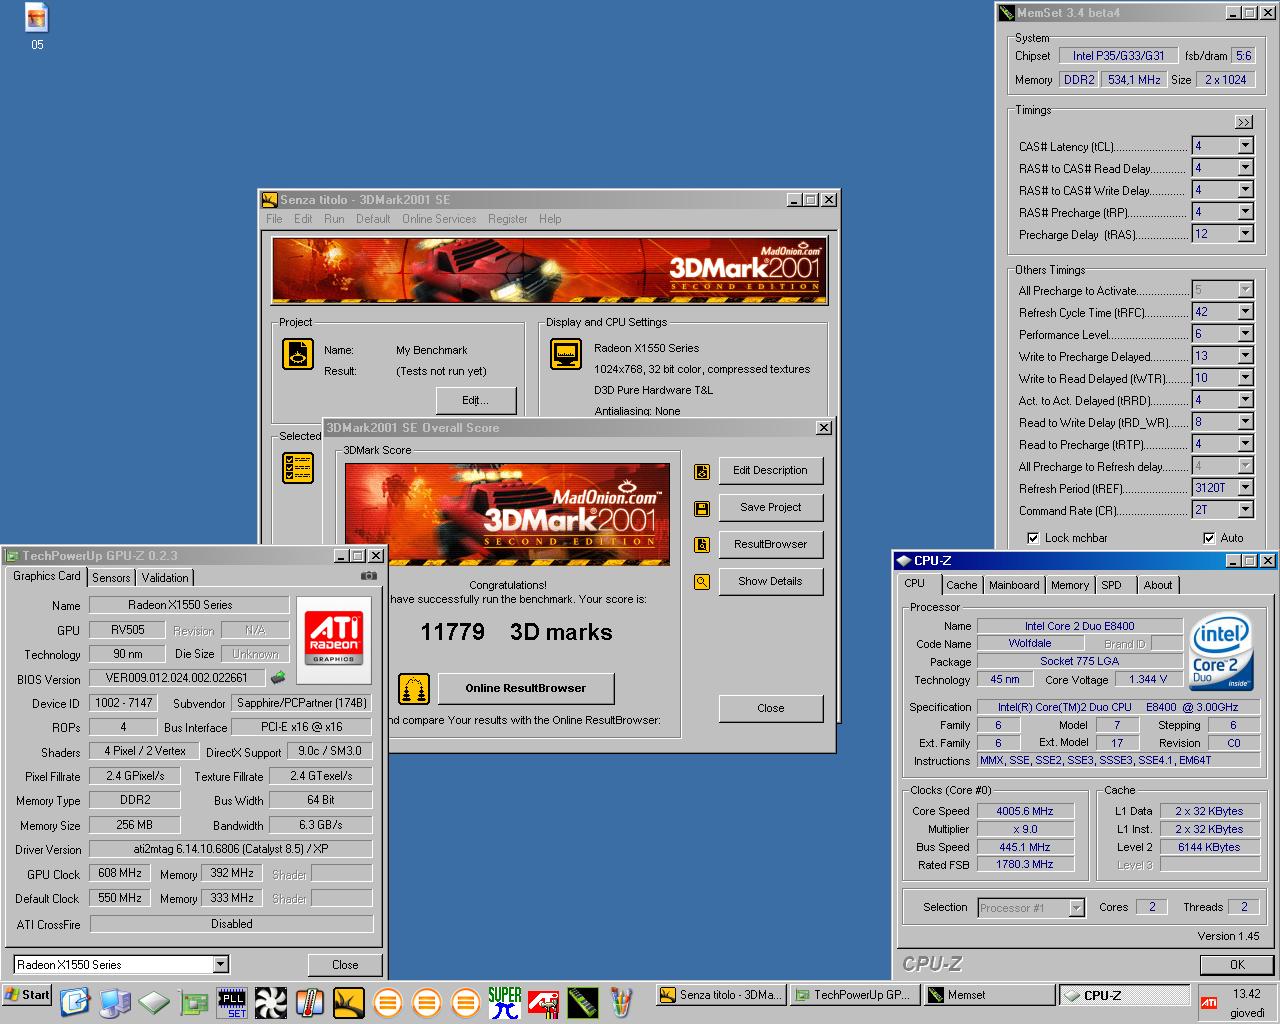1280x1024 pixels.
Task: Click the Online ResultBrowser button
Action: [x=525, y=688]
